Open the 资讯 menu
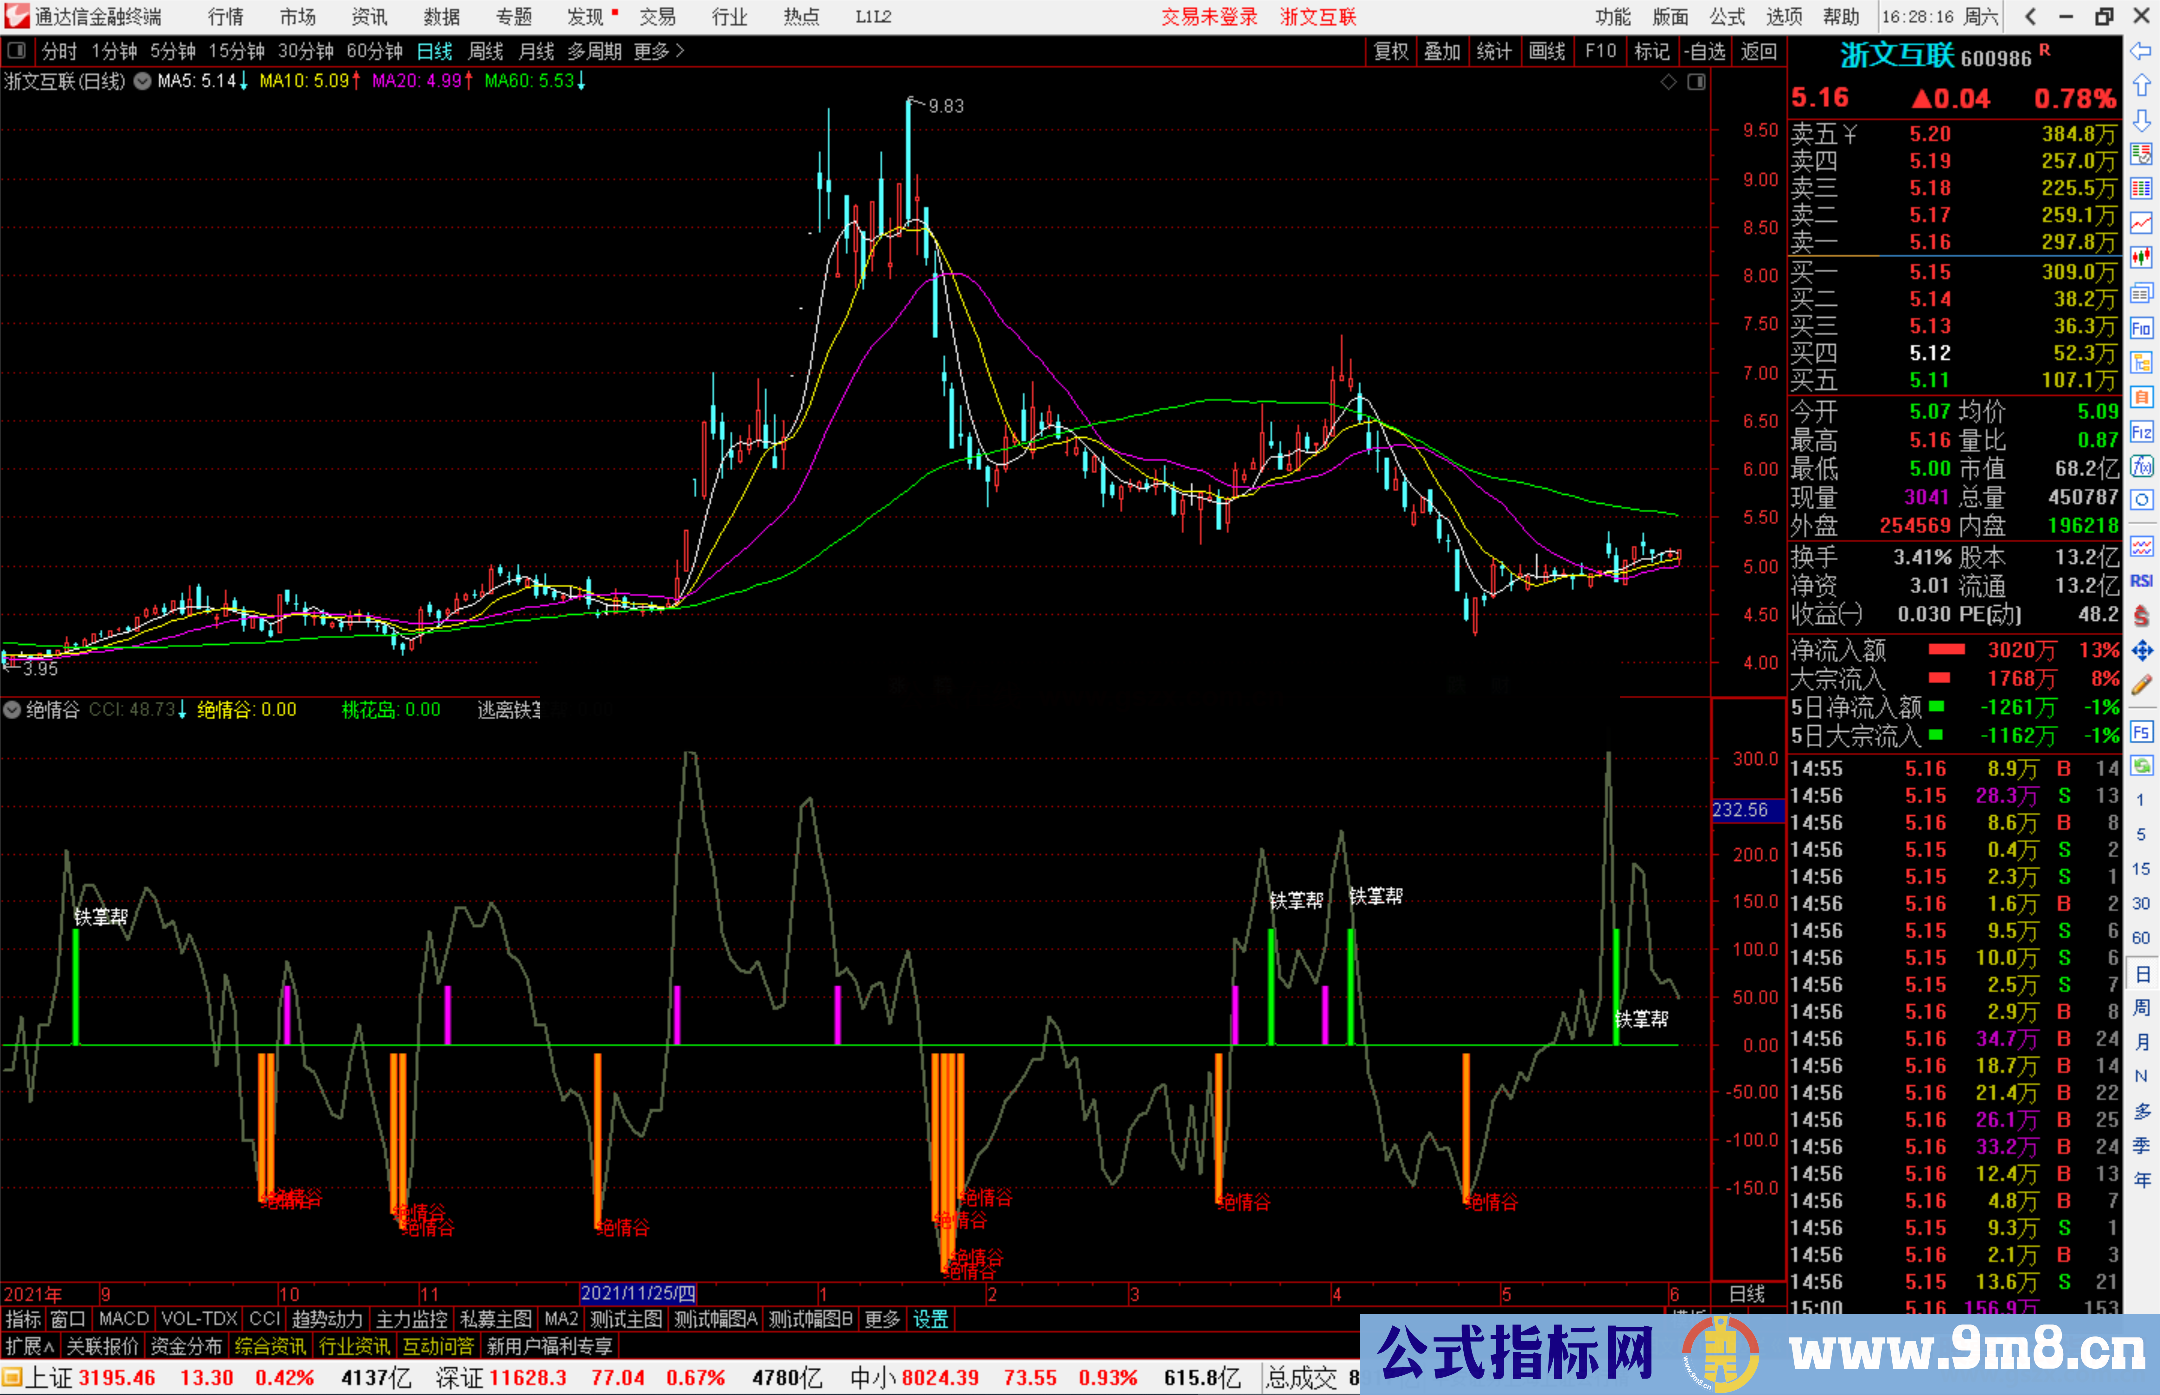Image resolution: width=2160 pixels, height=1395 pixels. pyautogui.click(x=369, y=17)
